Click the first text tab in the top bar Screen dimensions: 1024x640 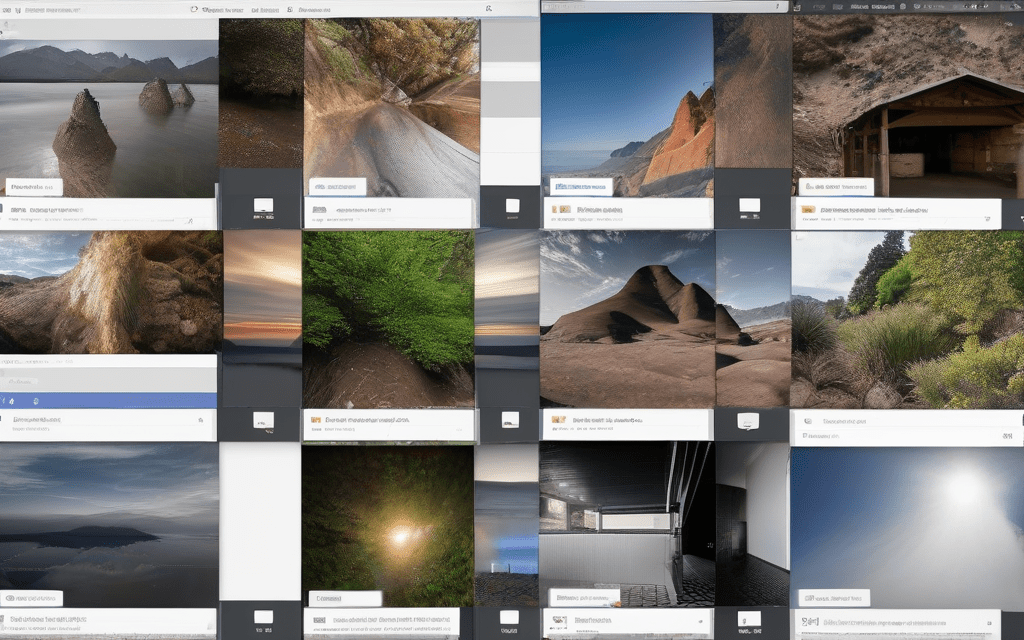224,8
